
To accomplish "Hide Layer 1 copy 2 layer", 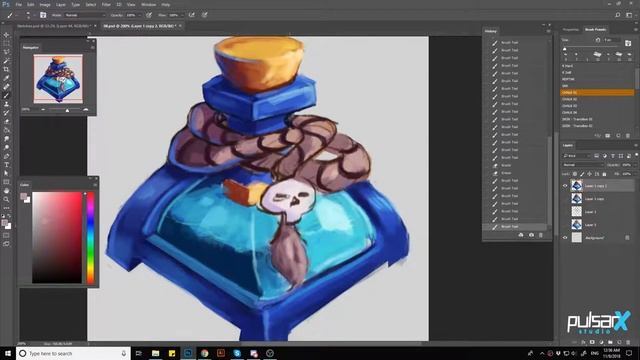I will (x=565, y=186).
